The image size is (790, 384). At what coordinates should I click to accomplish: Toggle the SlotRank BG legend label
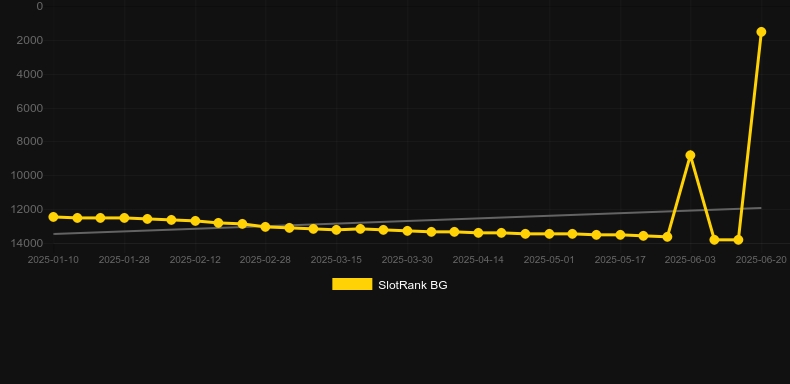pos(413,285)
